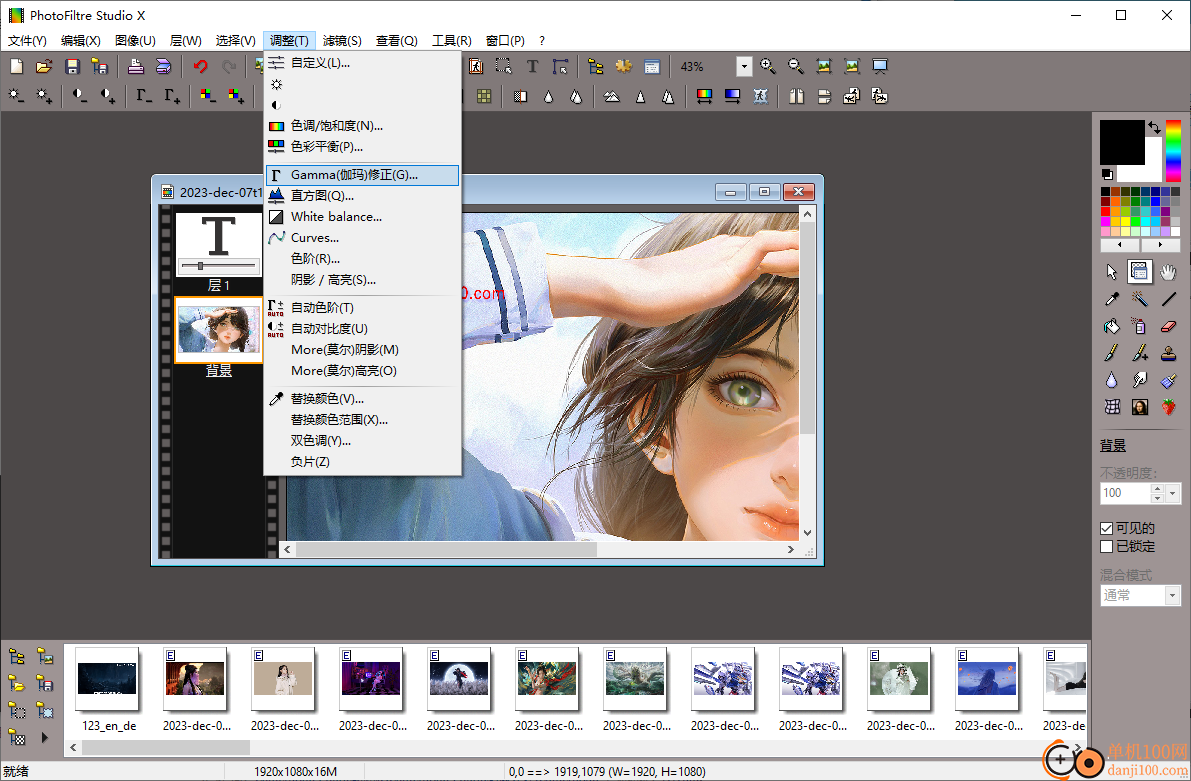Select 负片(Z) negative menu item
This screenshot has height=781, width=1191.
point(362,462)
